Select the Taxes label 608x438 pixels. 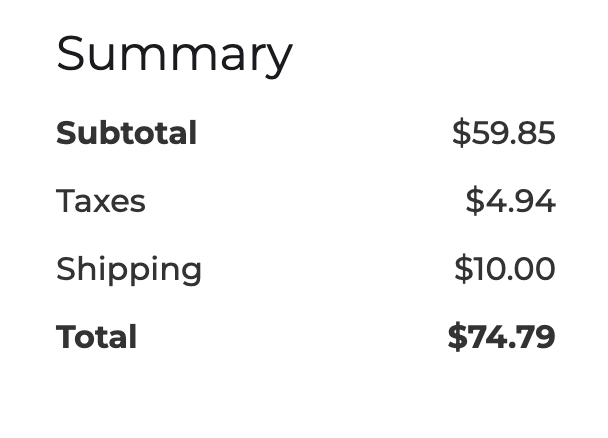[101, 201]
